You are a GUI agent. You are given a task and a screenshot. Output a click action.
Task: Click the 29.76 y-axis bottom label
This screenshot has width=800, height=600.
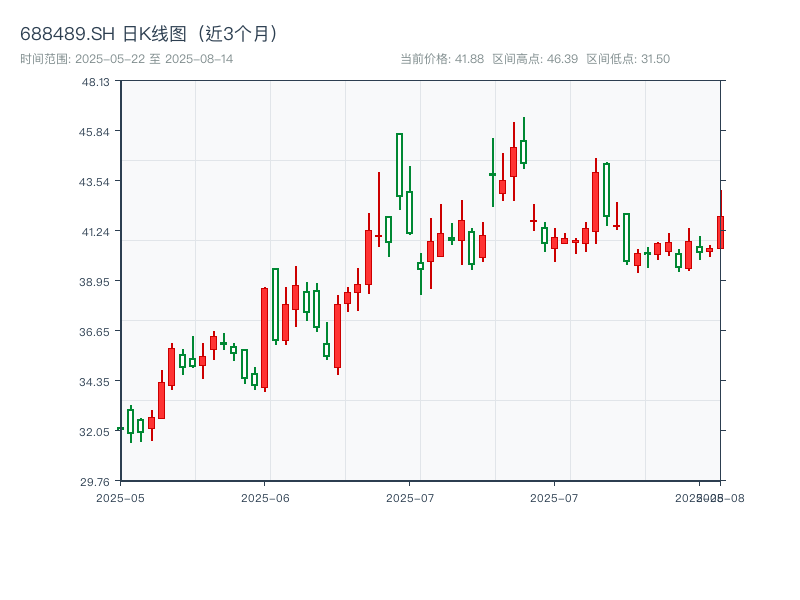click(x=96, y=481)
